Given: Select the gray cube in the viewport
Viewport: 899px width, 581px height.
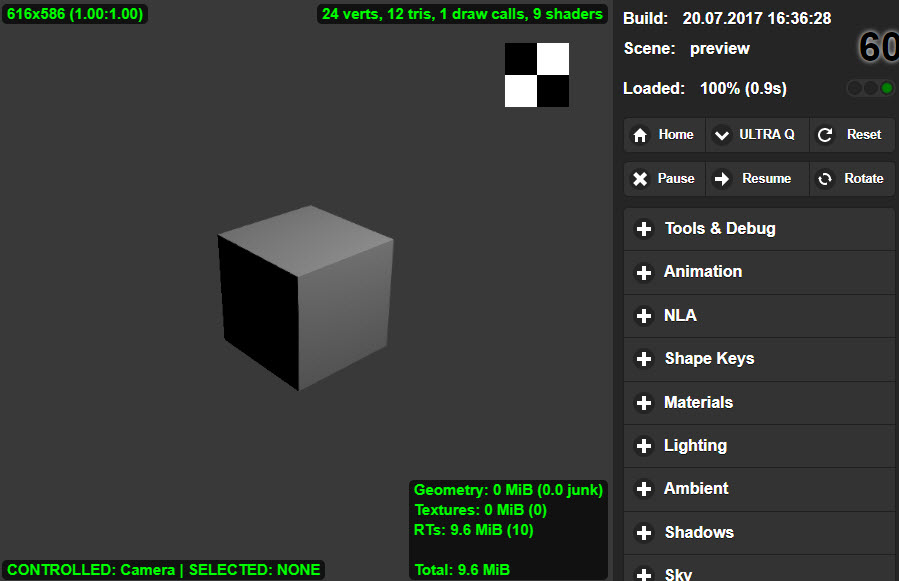Looking at the screenshot, I should click(305, 298).
